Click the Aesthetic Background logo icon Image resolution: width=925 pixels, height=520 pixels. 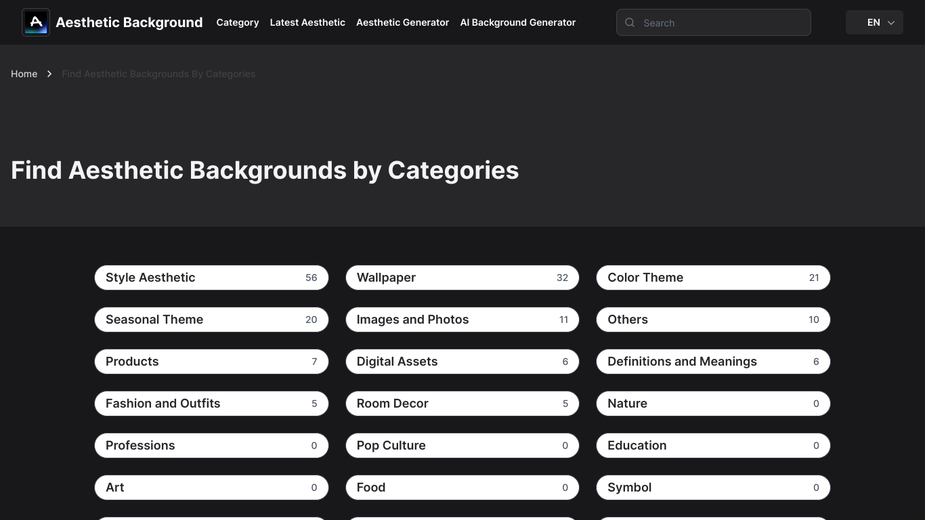tap(35, 22)
